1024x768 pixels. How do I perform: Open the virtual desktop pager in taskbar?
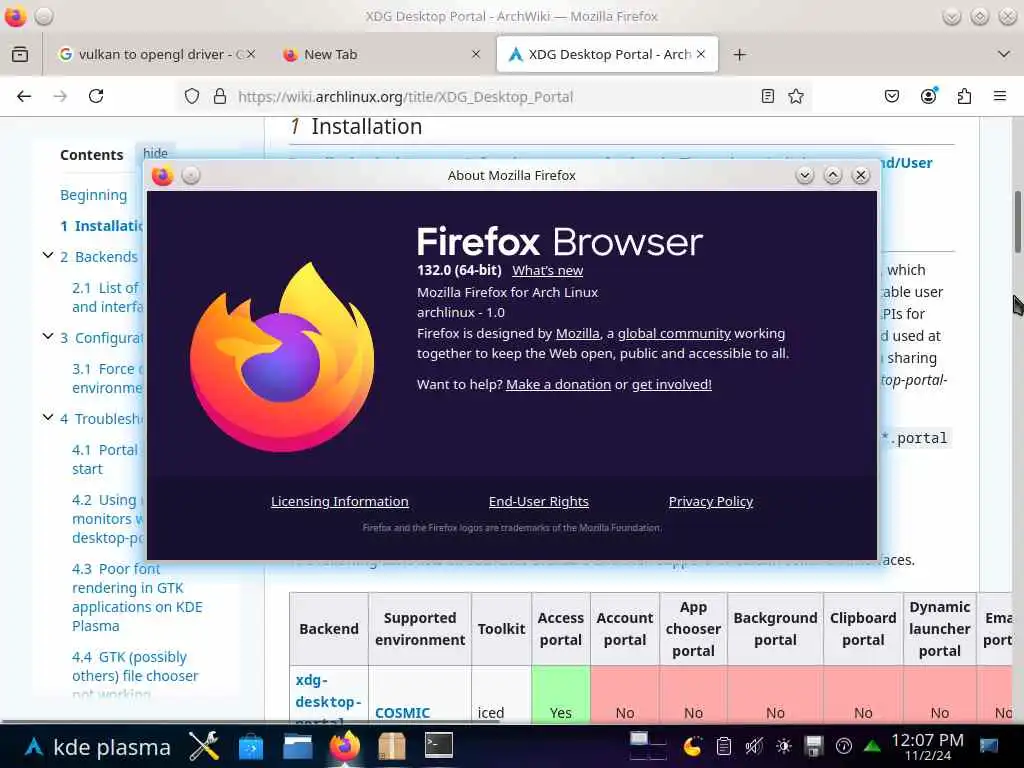pyautogui.click(x=648, y=746)
